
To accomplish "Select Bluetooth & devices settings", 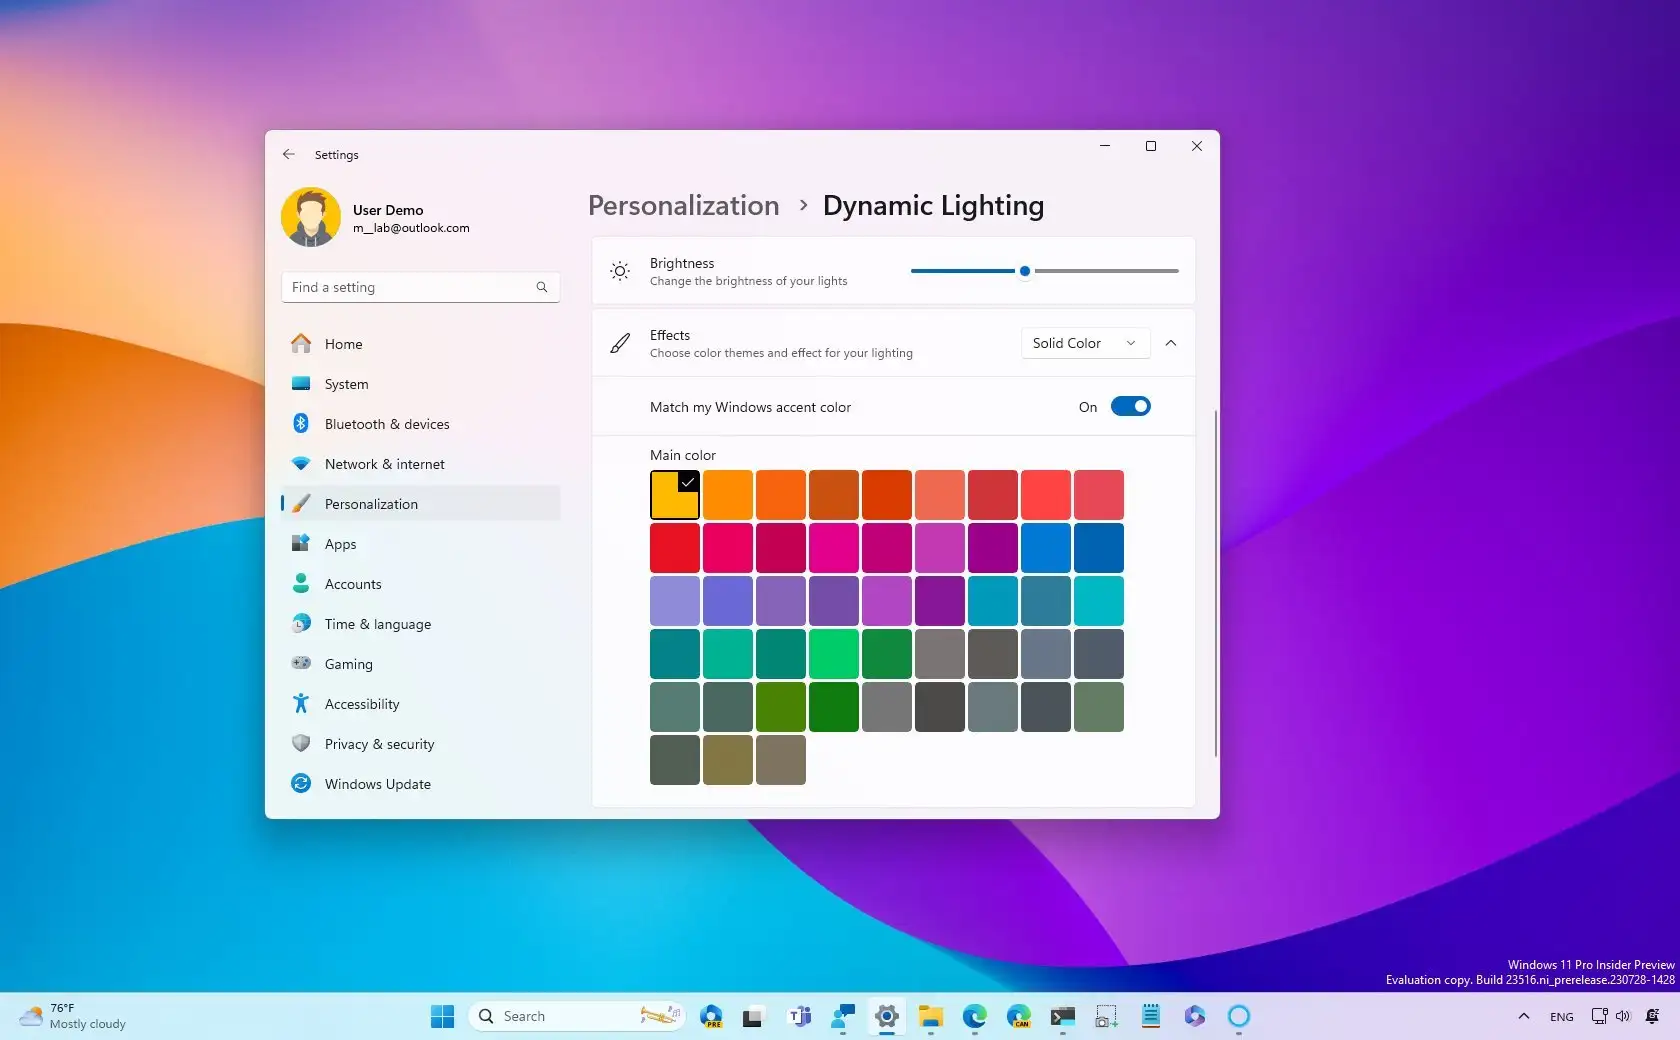I will click(x=386, y=423).
